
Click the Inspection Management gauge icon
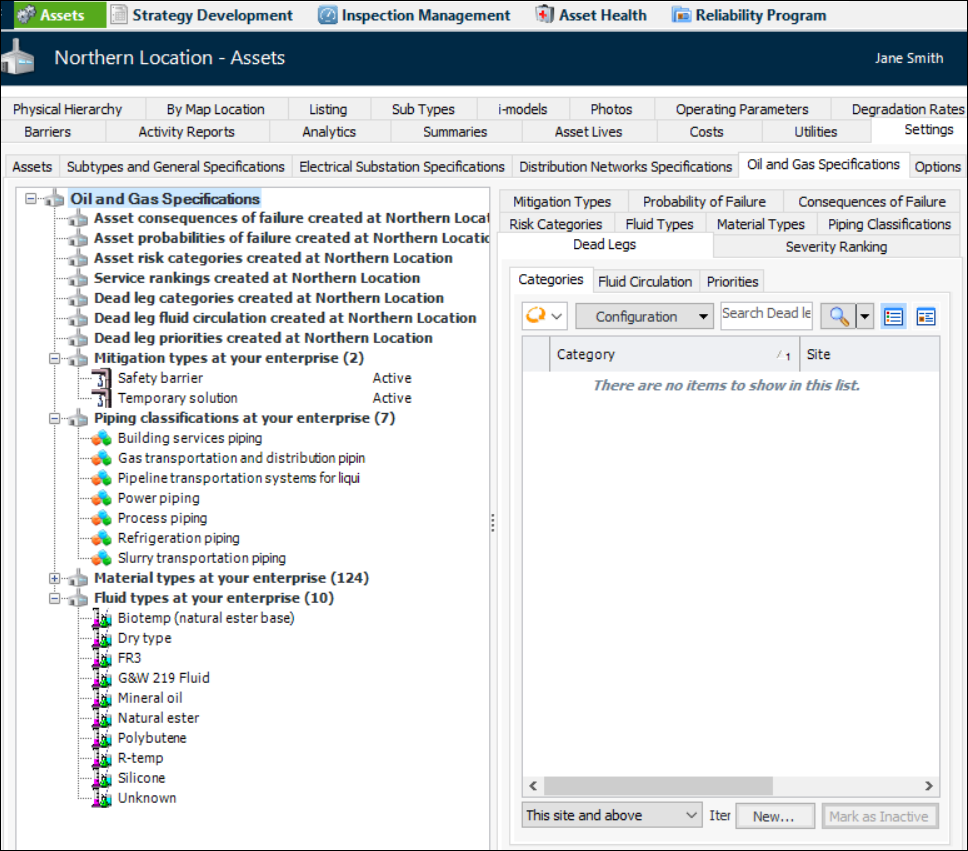(327, 15)
